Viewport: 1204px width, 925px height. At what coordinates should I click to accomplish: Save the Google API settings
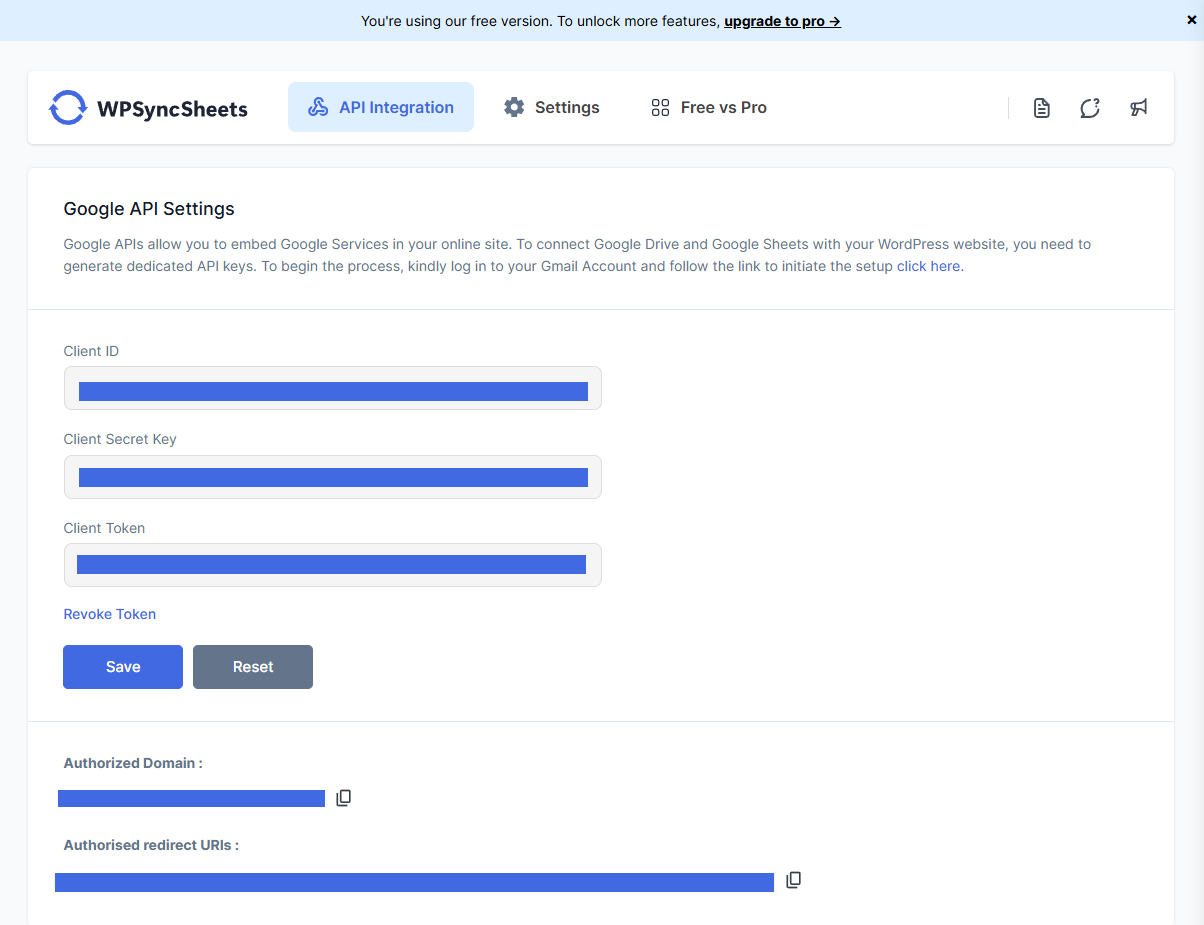click(x=123, y=667)
